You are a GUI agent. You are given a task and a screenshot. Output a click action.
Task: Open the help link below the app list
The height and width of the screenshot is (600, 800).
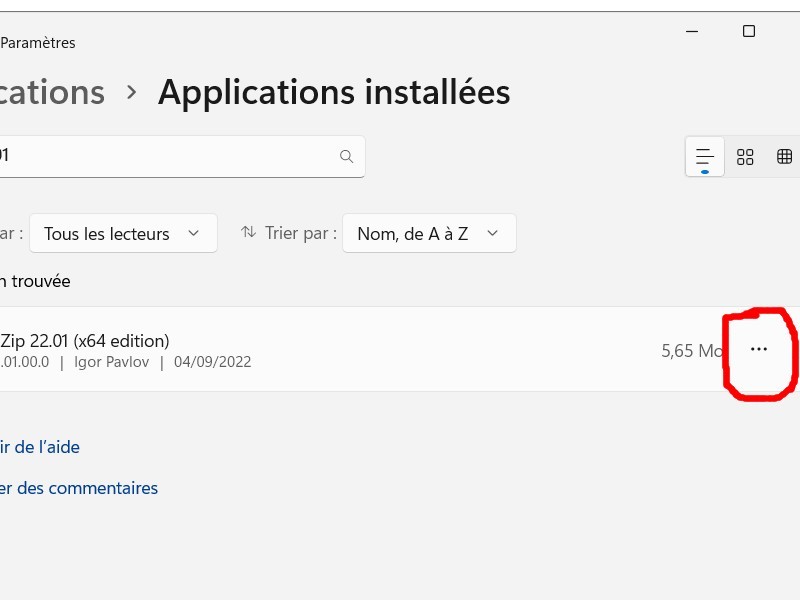[40, 447]
